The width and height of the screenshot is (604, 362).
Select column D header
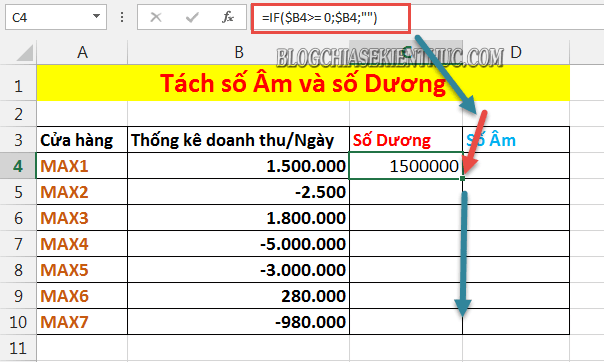(x=516, y=52)
